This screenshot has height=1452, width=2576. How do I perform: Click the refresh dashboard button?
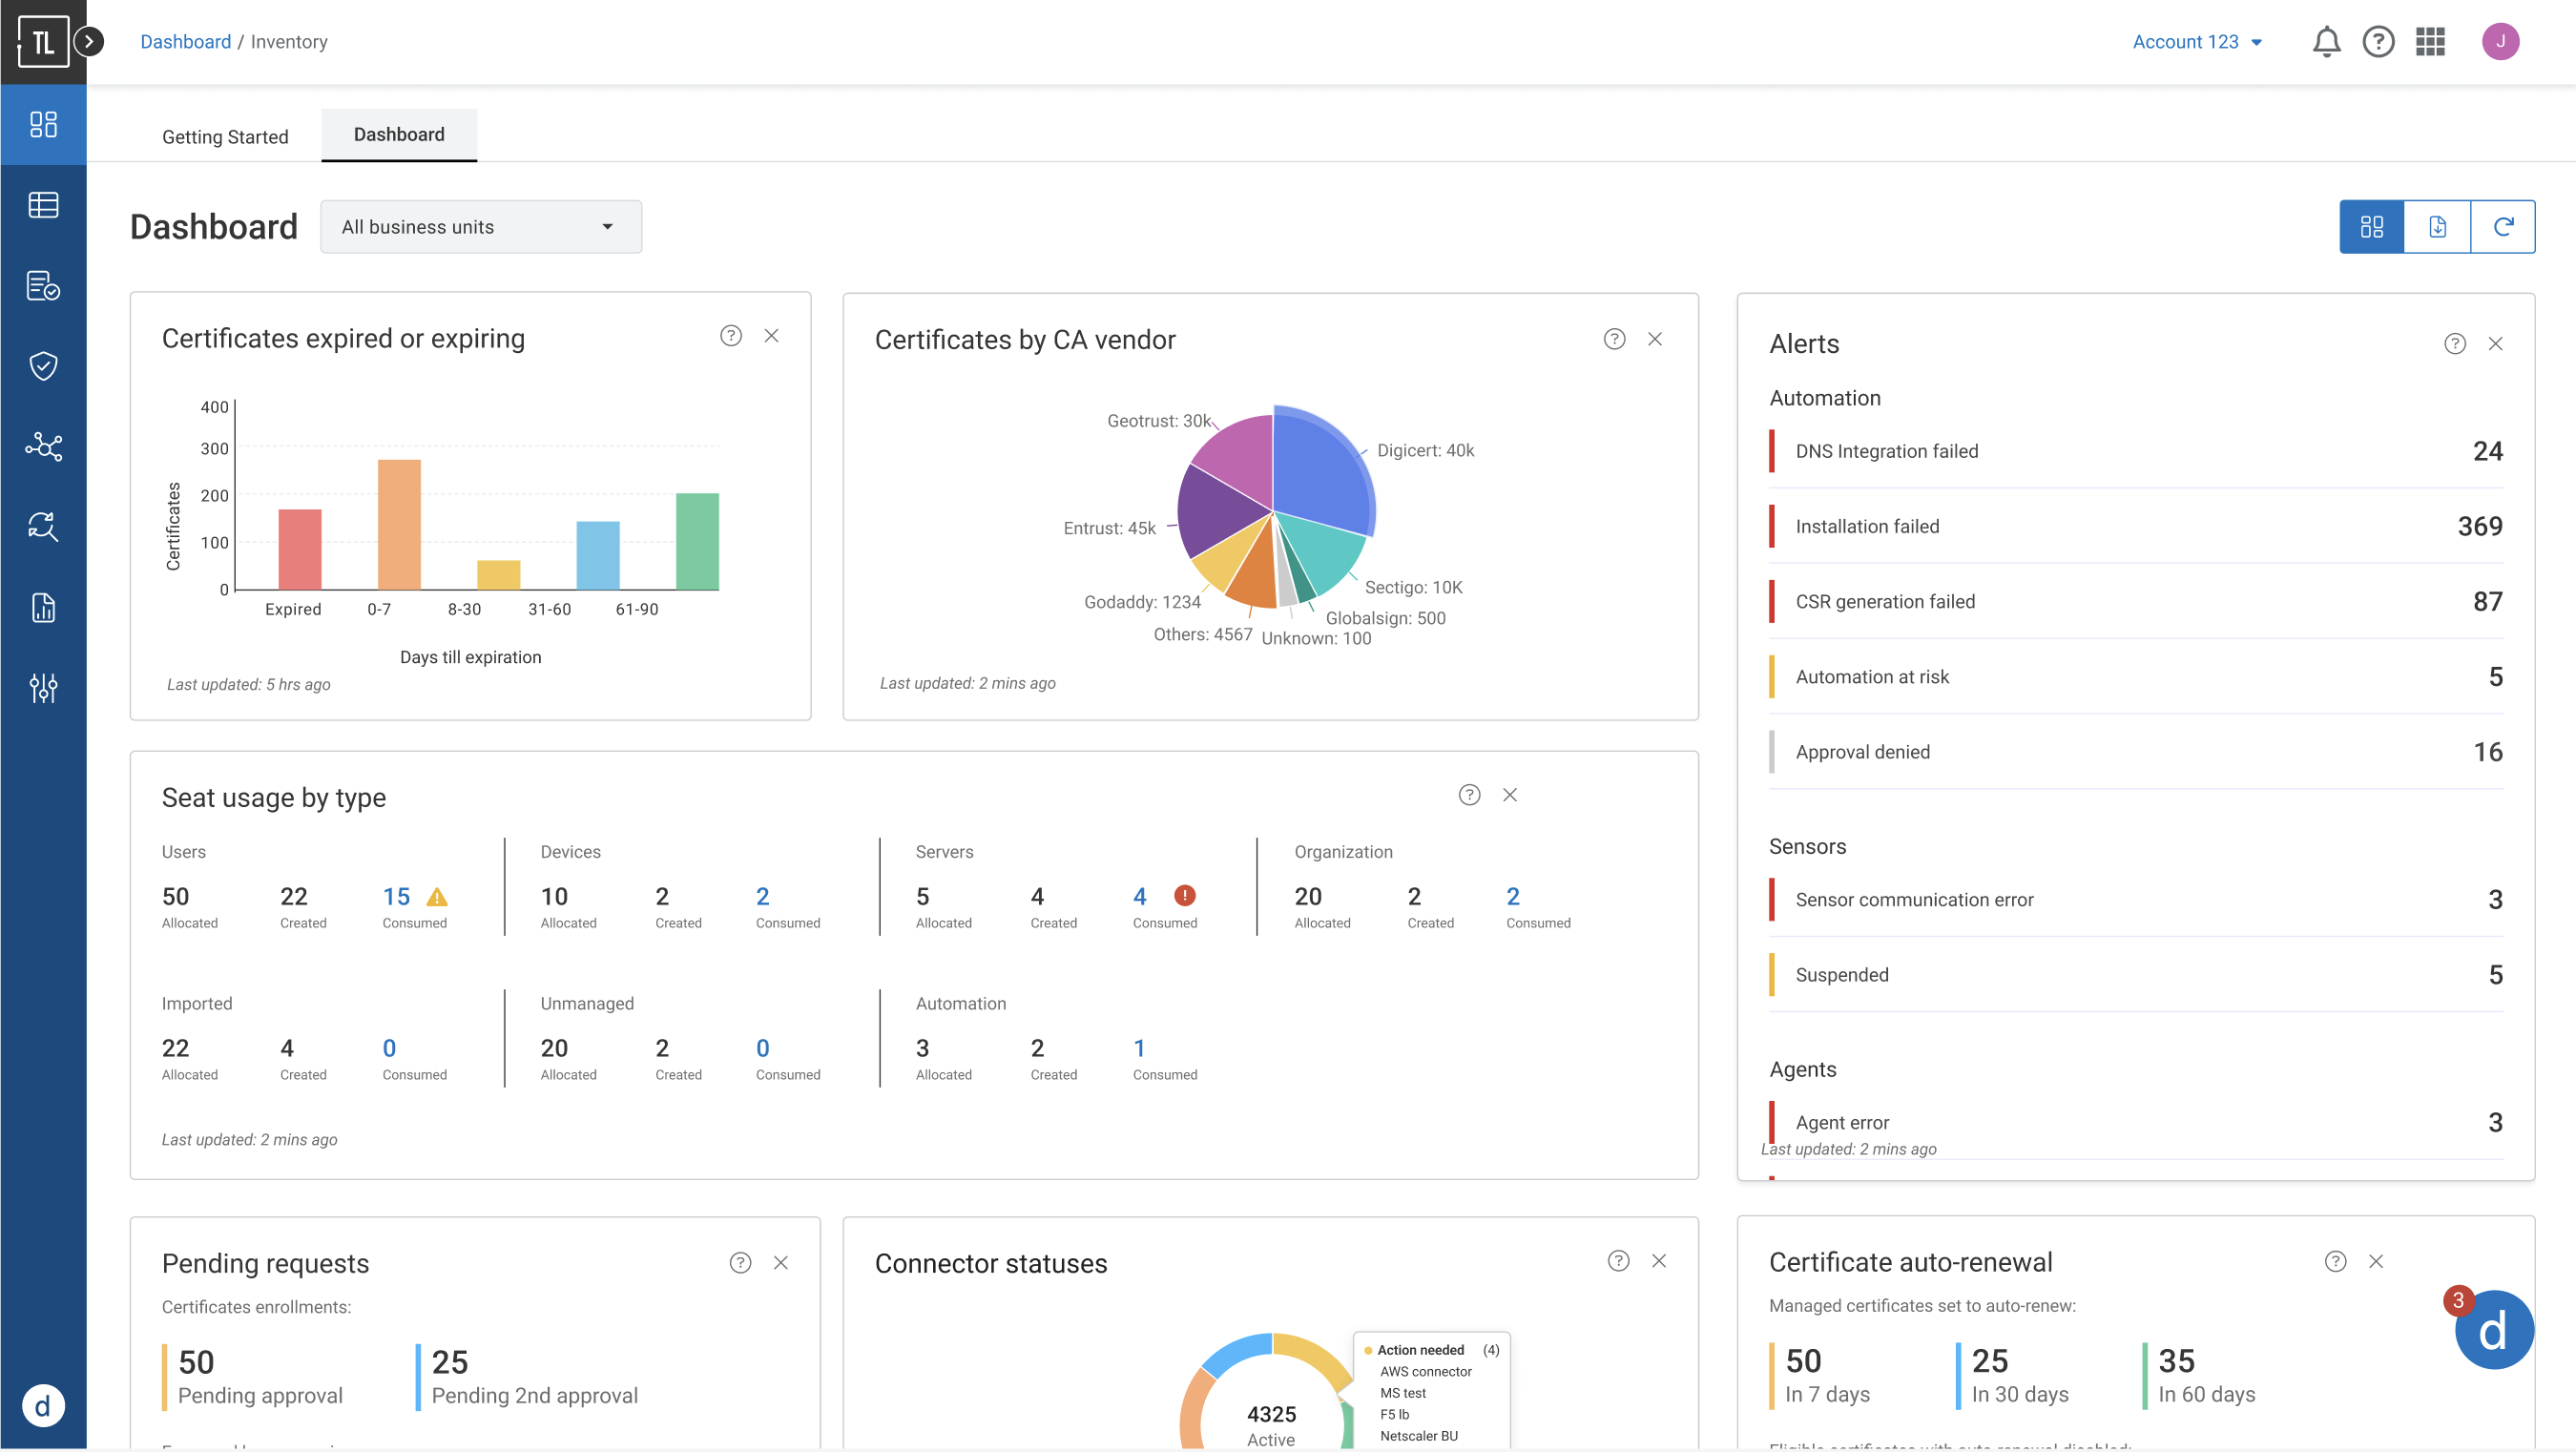(x=2503, y=227)
